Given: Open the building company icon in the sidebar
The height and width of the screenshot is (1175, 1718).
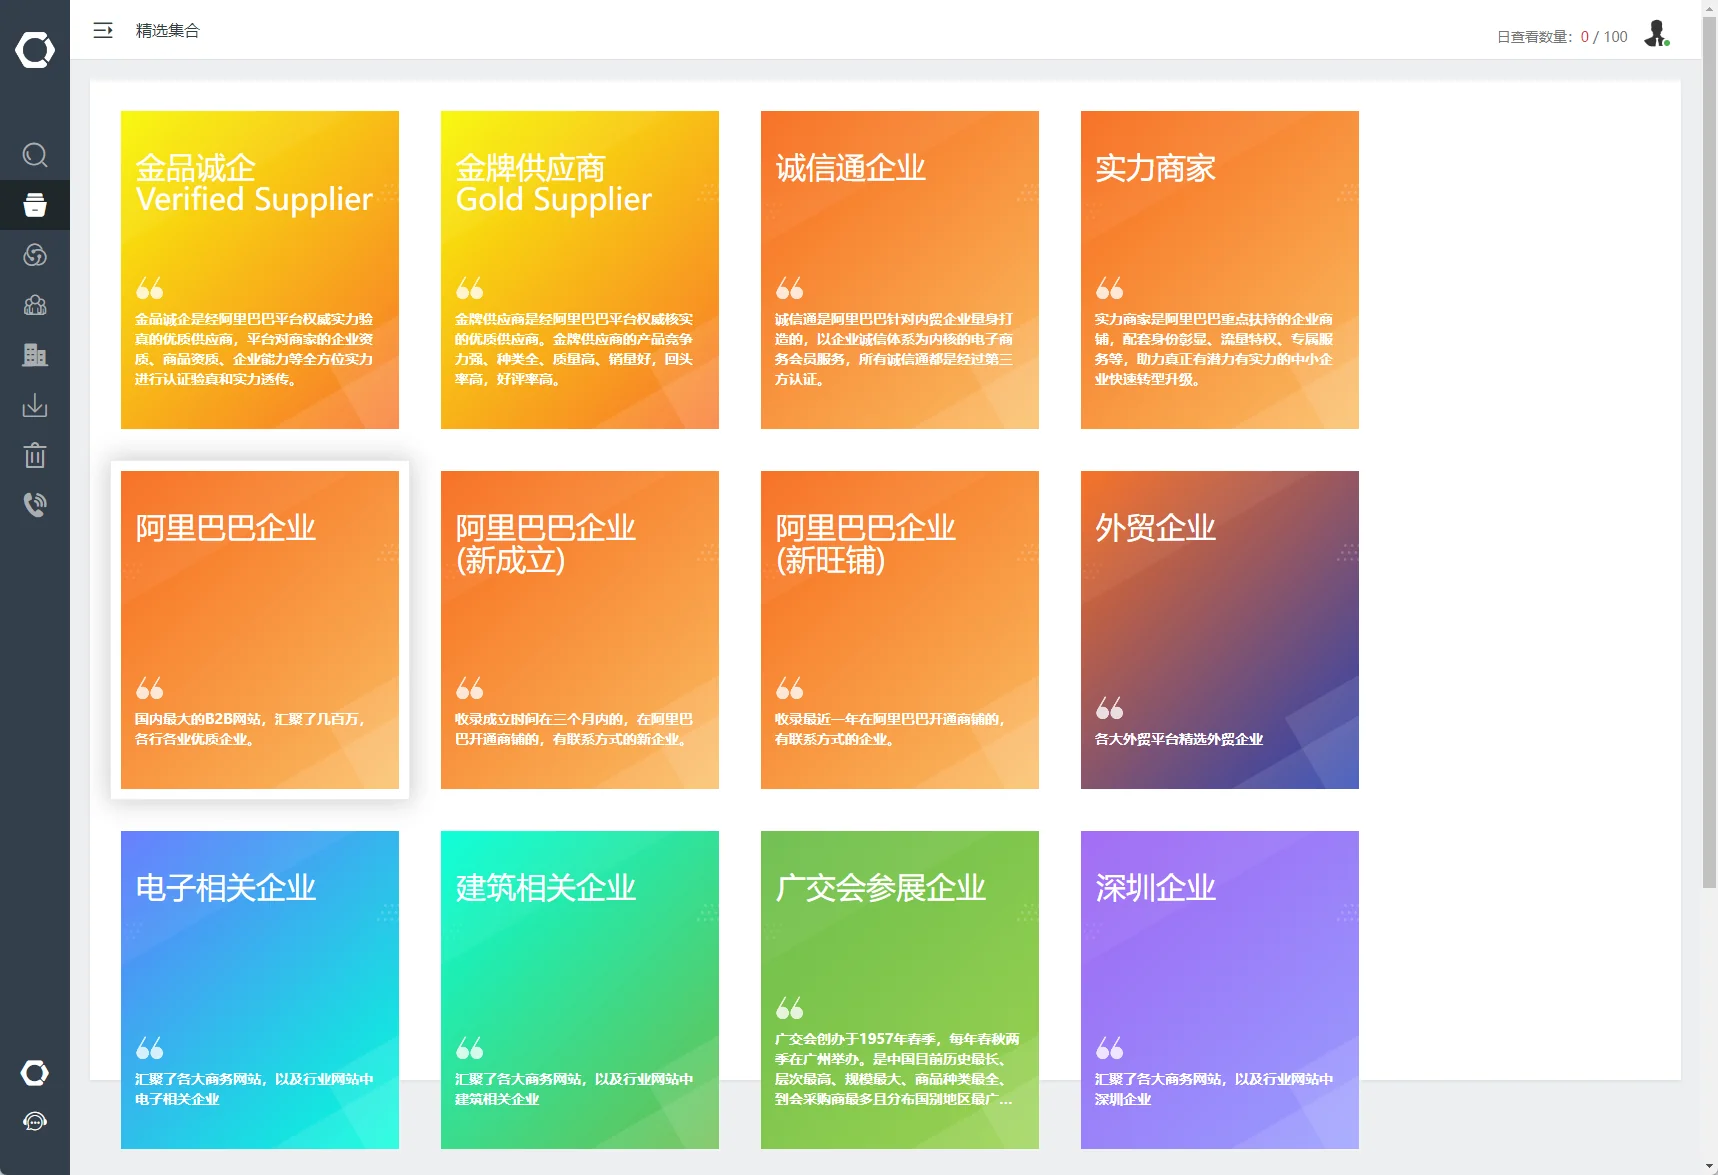Looking at the screenshot, I should tap(35, 355).
